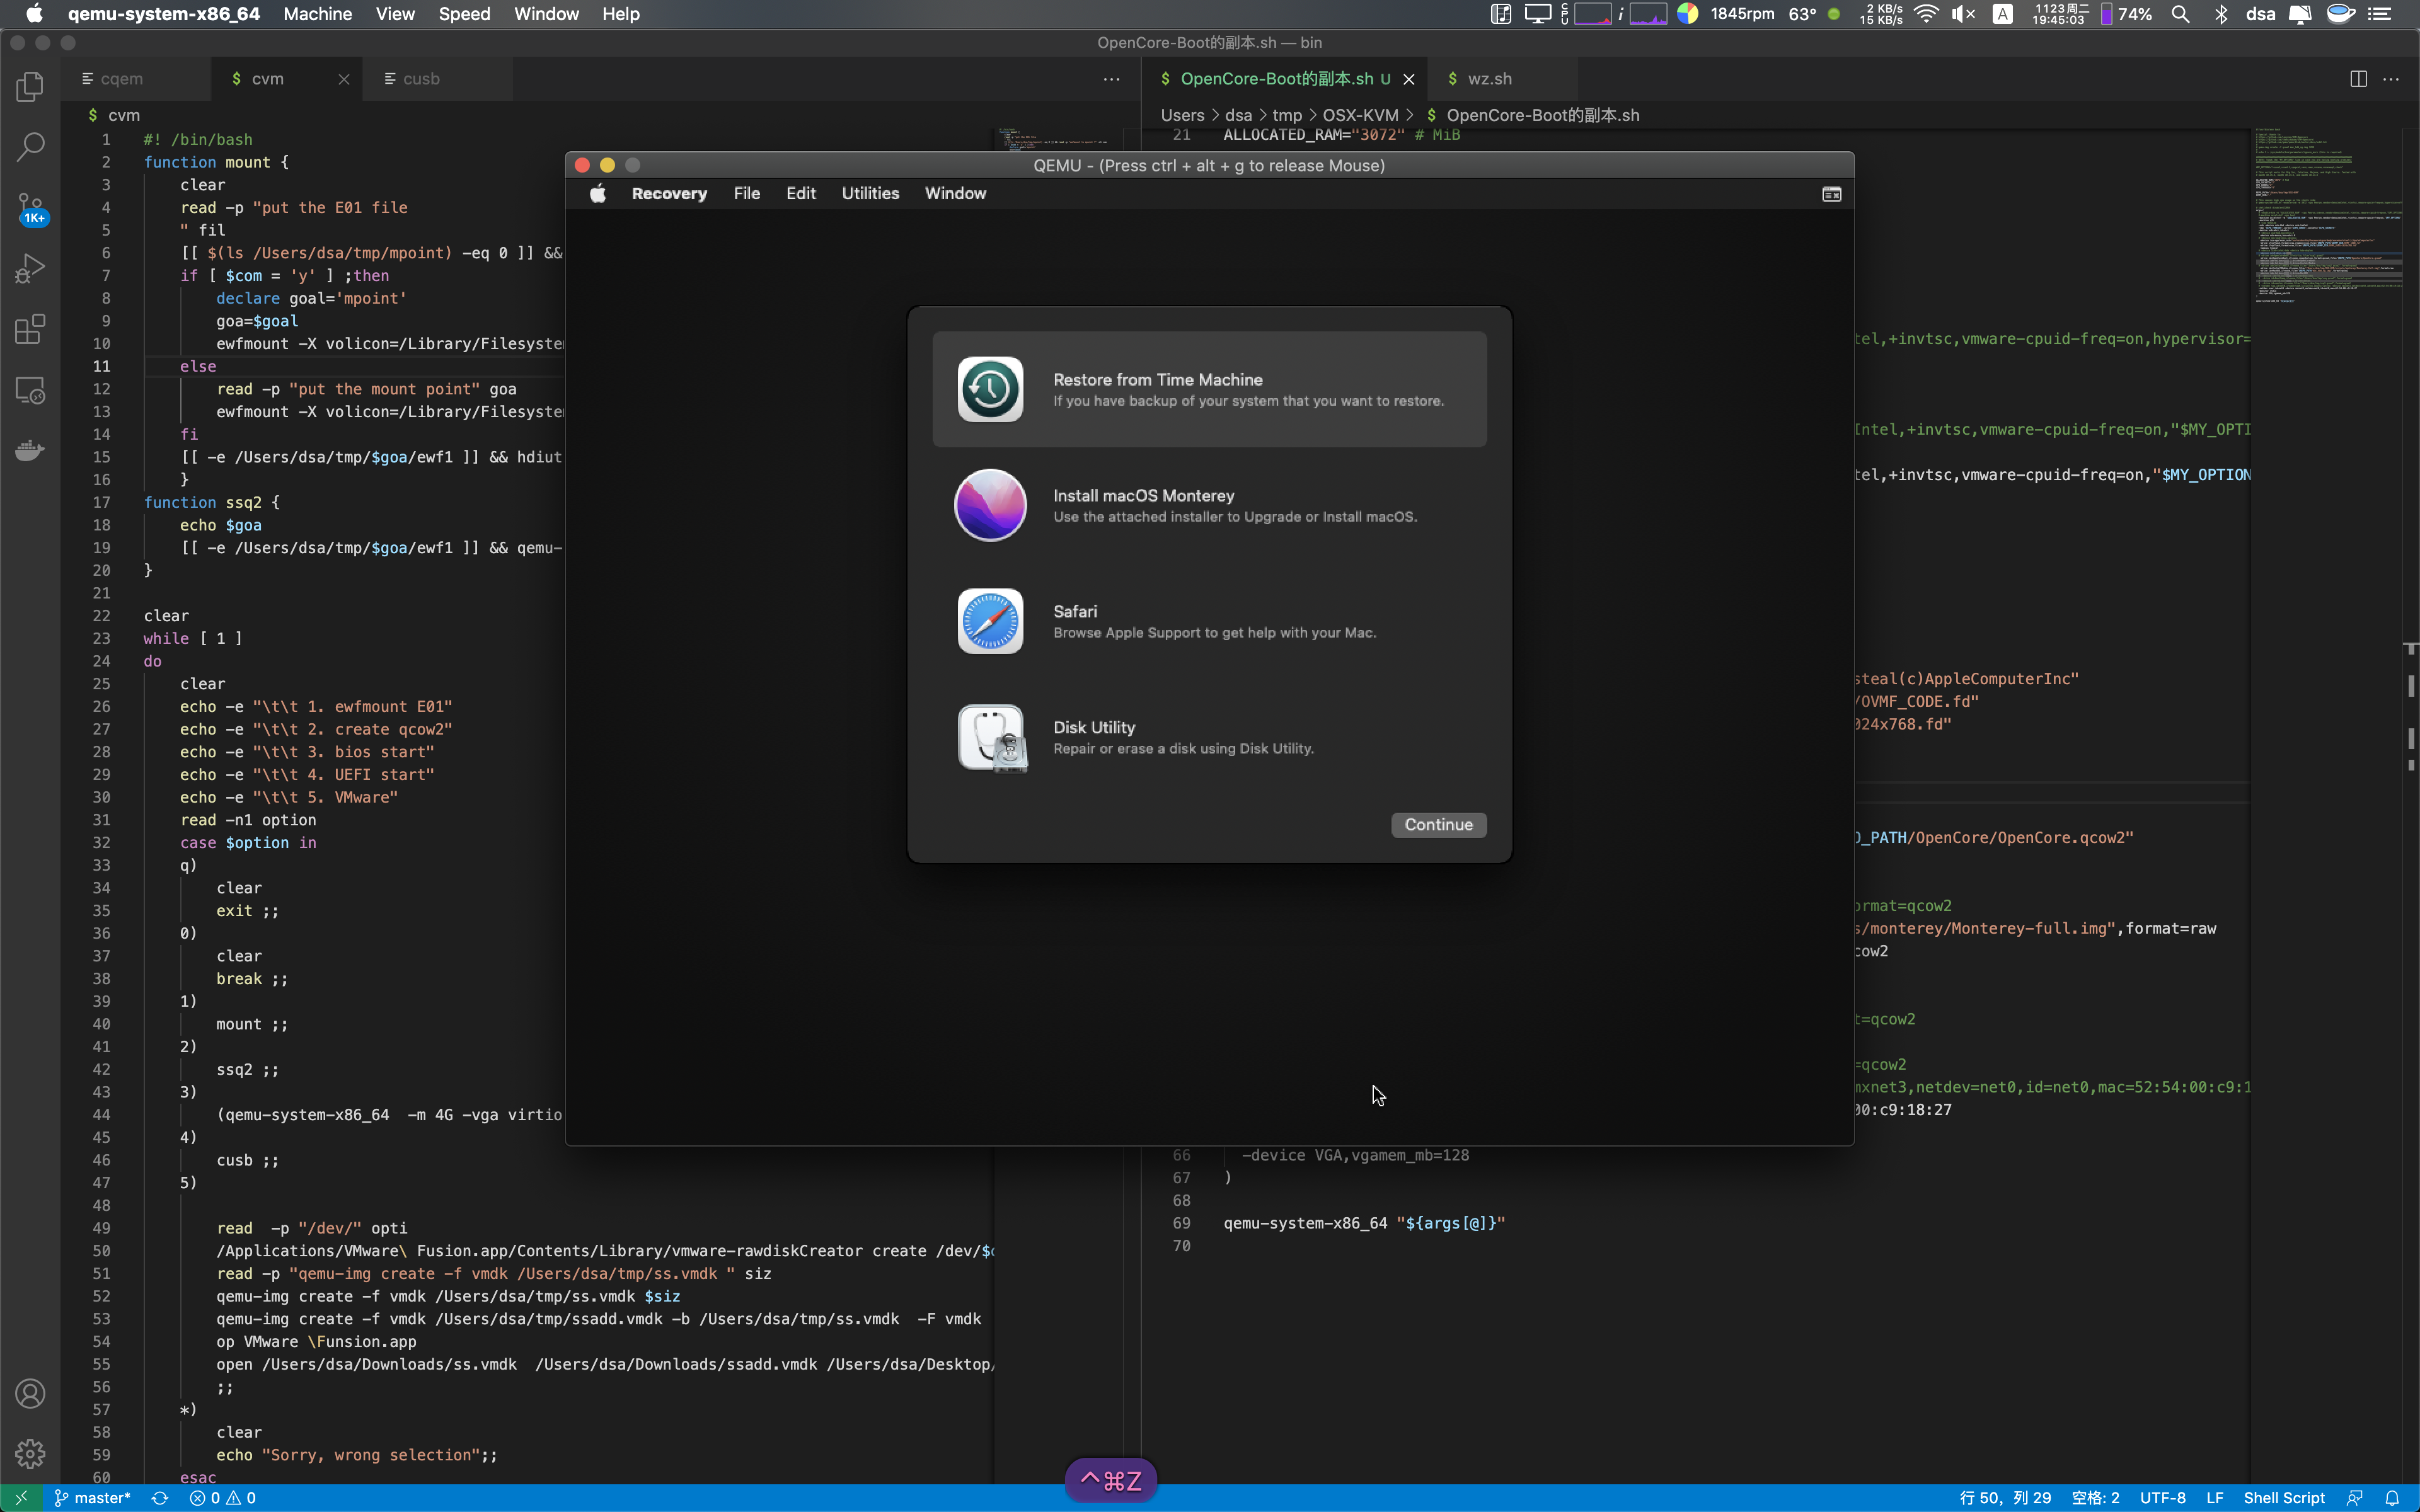Select the Install macOS Monterey option
The width and height of the screenshot is (2420, 1512).
1209,505
